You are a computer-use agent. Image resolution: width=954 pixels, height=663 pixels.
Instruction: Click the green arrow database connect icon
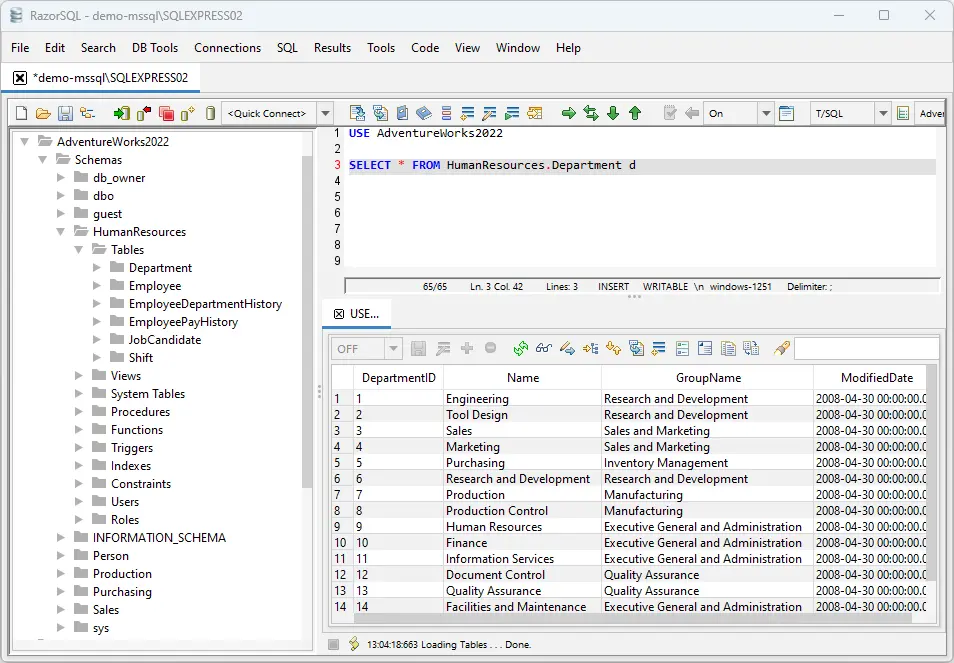tap(121, 114)
